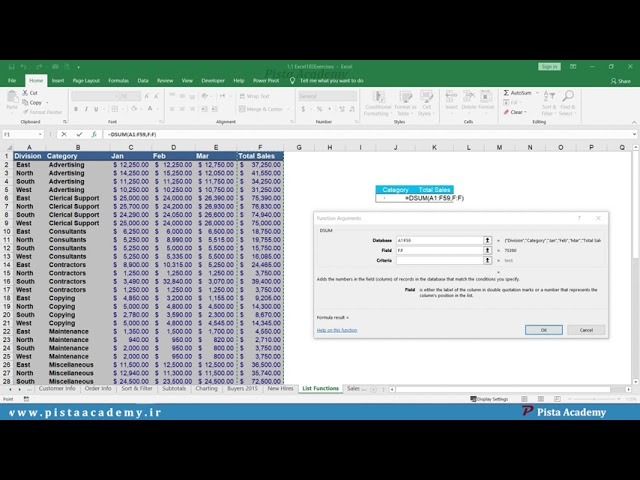
Task: Switch to the Data ribbon tab
Action: pyautogui.click(x=143, y=81)
